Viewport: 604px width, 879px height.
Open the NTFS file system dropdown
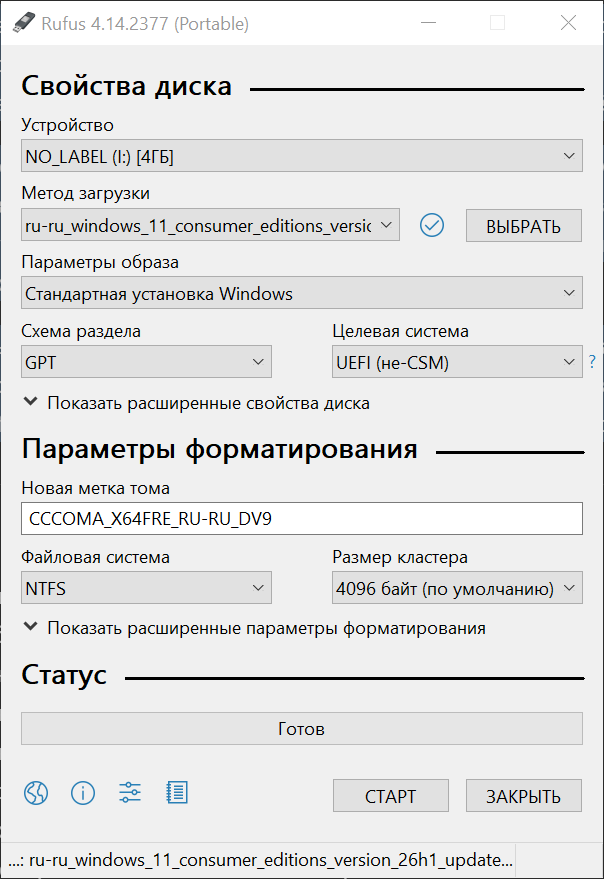click(146, 587)
